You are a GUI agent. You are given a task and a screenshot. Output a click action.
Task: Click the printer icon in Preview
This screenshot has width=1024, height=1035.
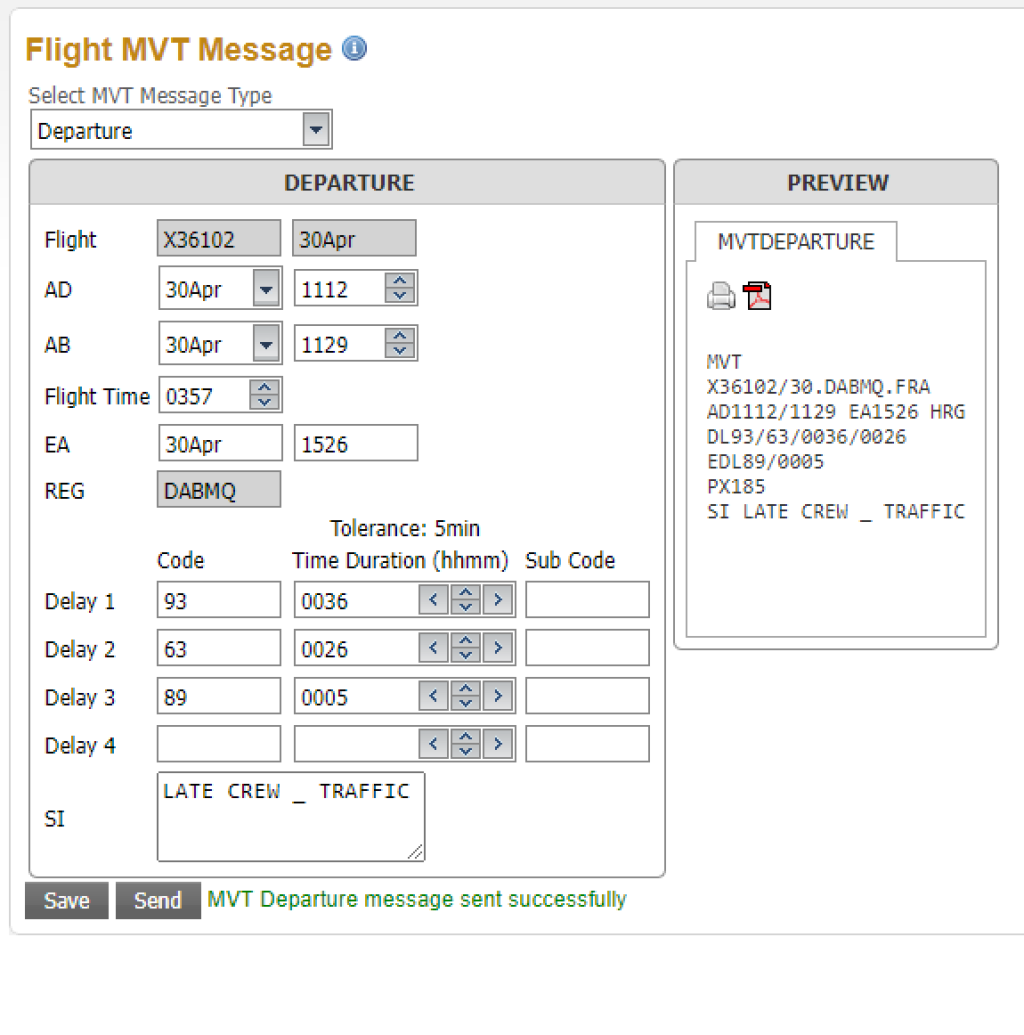(x=721, y=296)
